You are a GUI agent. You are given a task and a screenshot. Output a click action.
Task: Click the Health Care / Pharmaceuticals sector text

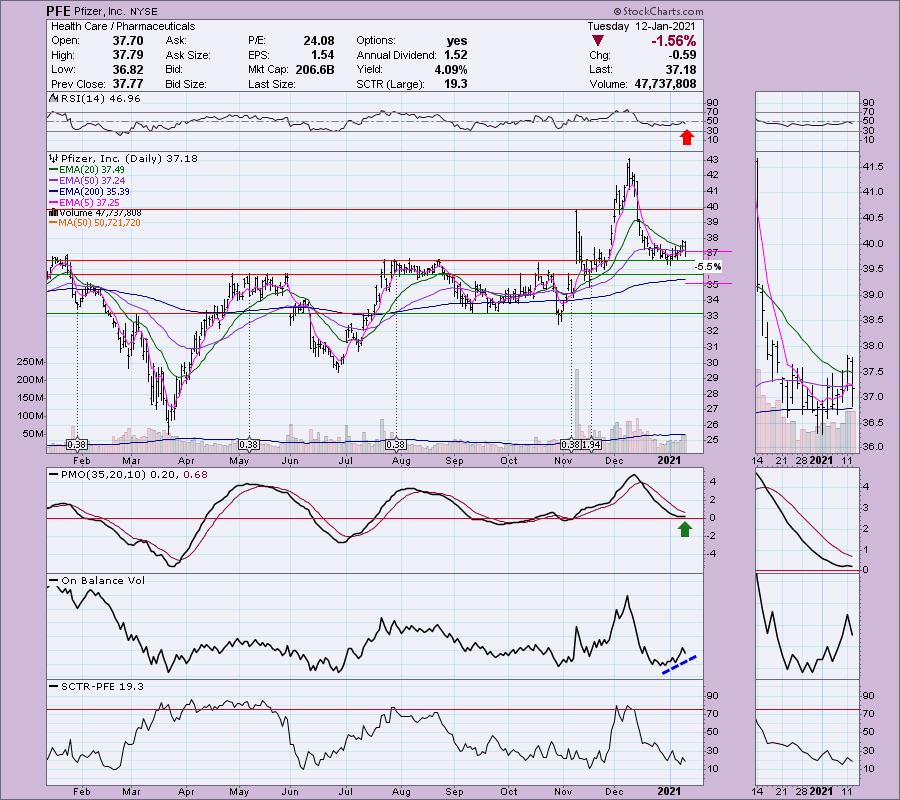click(x=123, y=26)
